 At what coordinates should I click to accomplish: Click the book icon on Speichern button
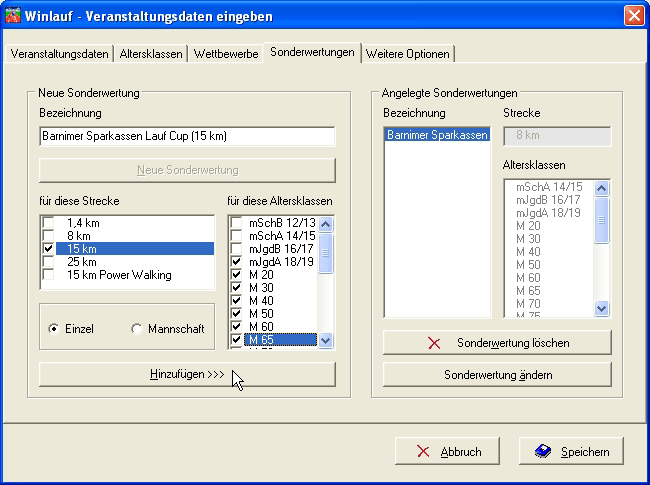[x=541, y=451]
